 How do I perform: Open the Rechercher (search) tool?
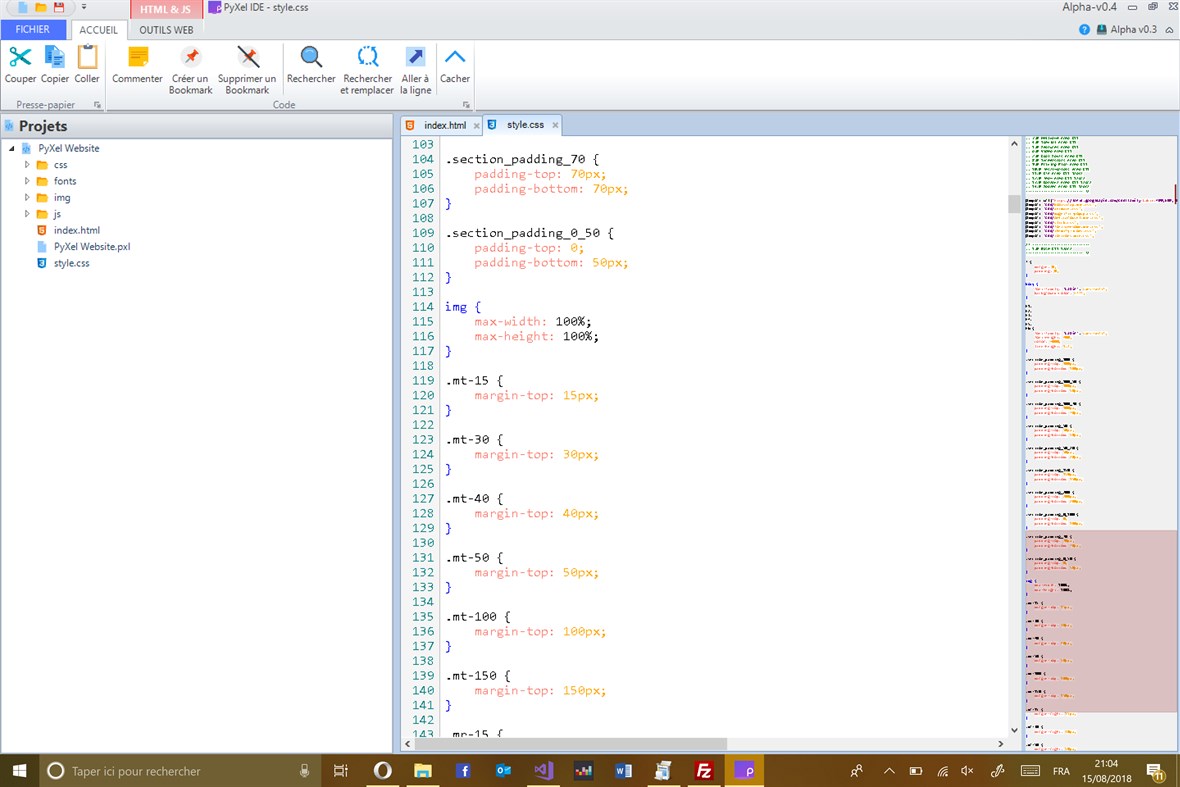pyautogui.click(x=310, y=65)
